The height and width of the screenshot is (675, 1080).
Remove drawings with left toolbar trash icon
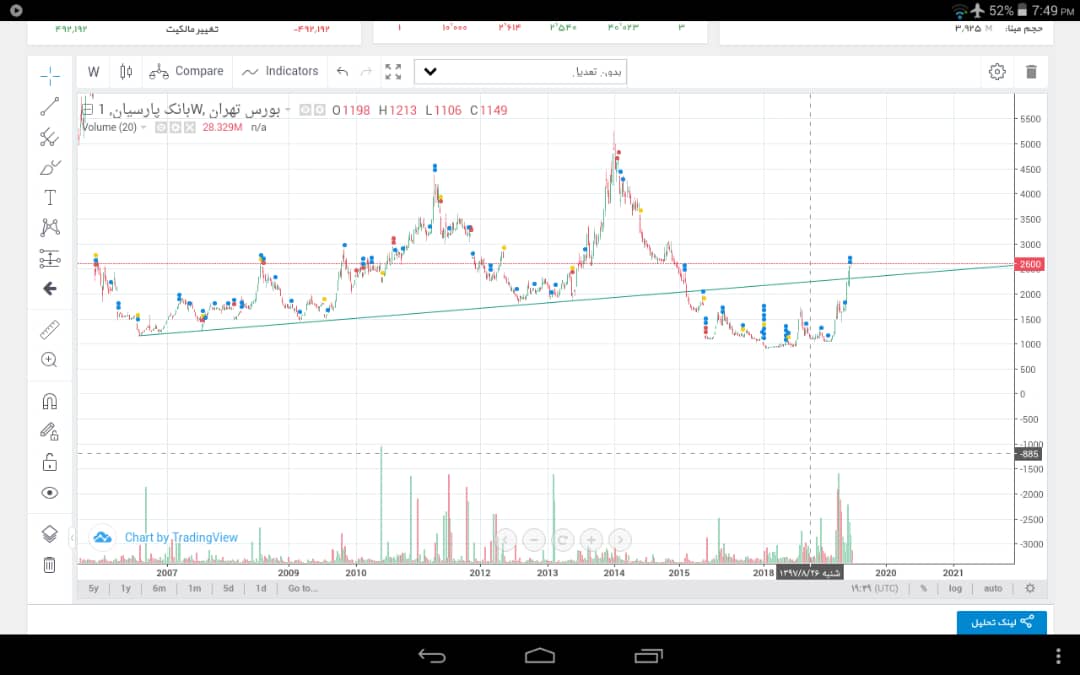tap(50, 565)
